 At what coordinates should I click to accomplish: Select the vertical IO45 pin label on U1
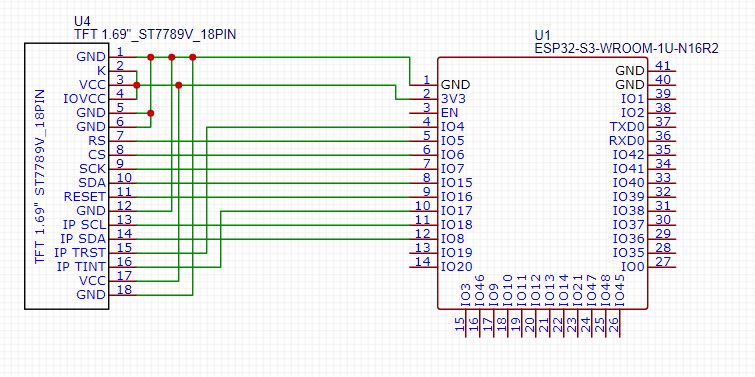pos(619,290)
